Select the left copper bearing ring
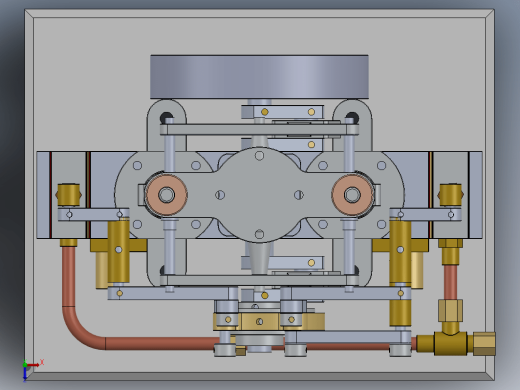 click(166, 195)
